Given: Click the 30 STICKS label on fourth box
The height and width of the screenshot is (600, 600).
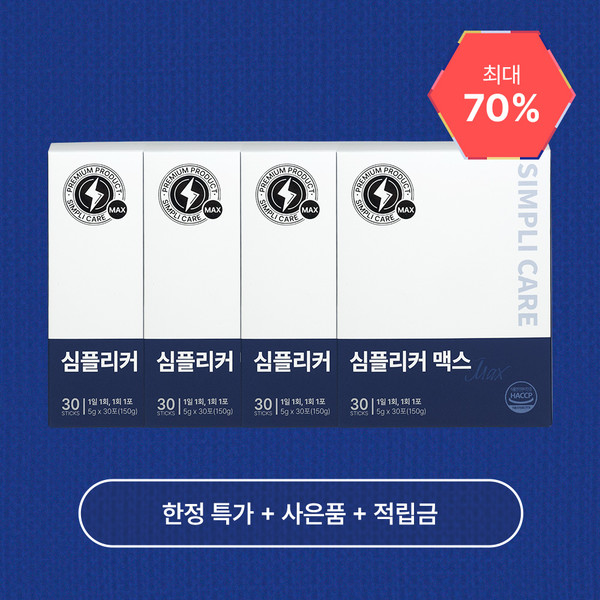Looking at the screenshot, I should (x=359, y=406).
